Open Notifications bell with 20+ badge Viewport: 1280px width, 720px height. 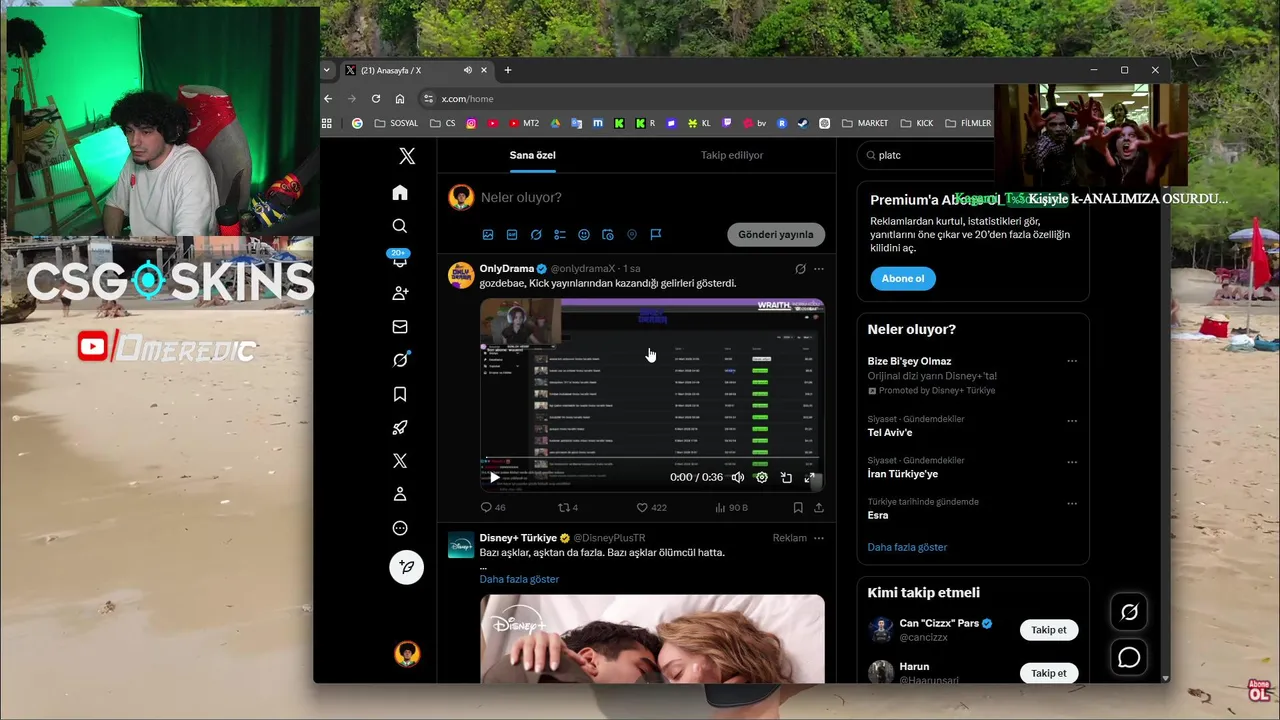400,259
